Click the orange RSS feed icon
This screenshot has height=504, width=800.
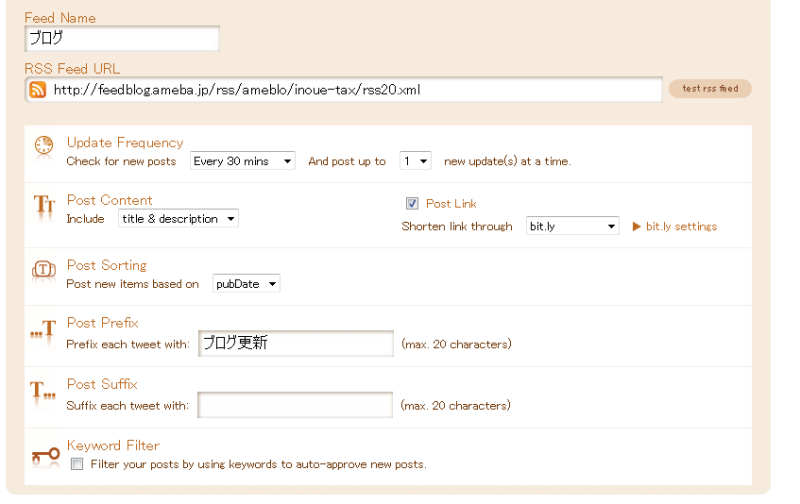tap(38, 90)
